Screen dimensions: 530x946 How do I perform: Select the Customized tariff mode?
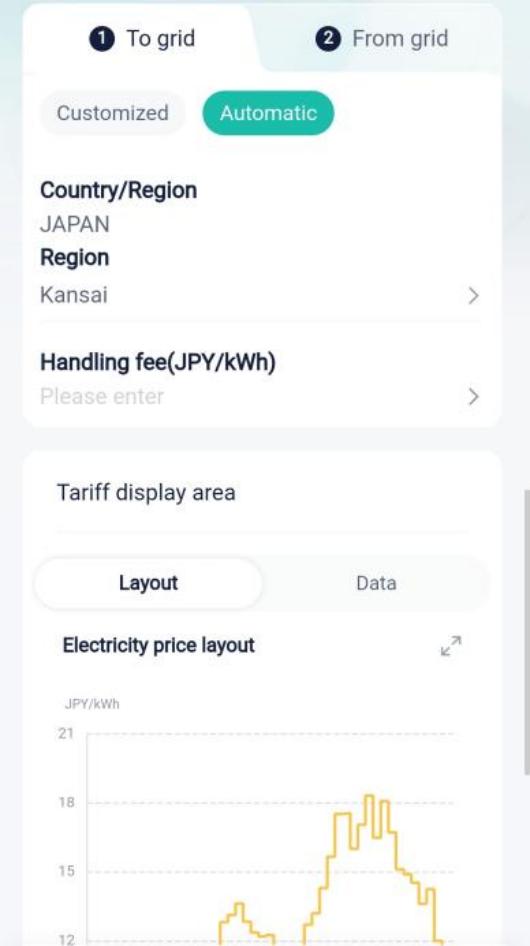[113, 113]
